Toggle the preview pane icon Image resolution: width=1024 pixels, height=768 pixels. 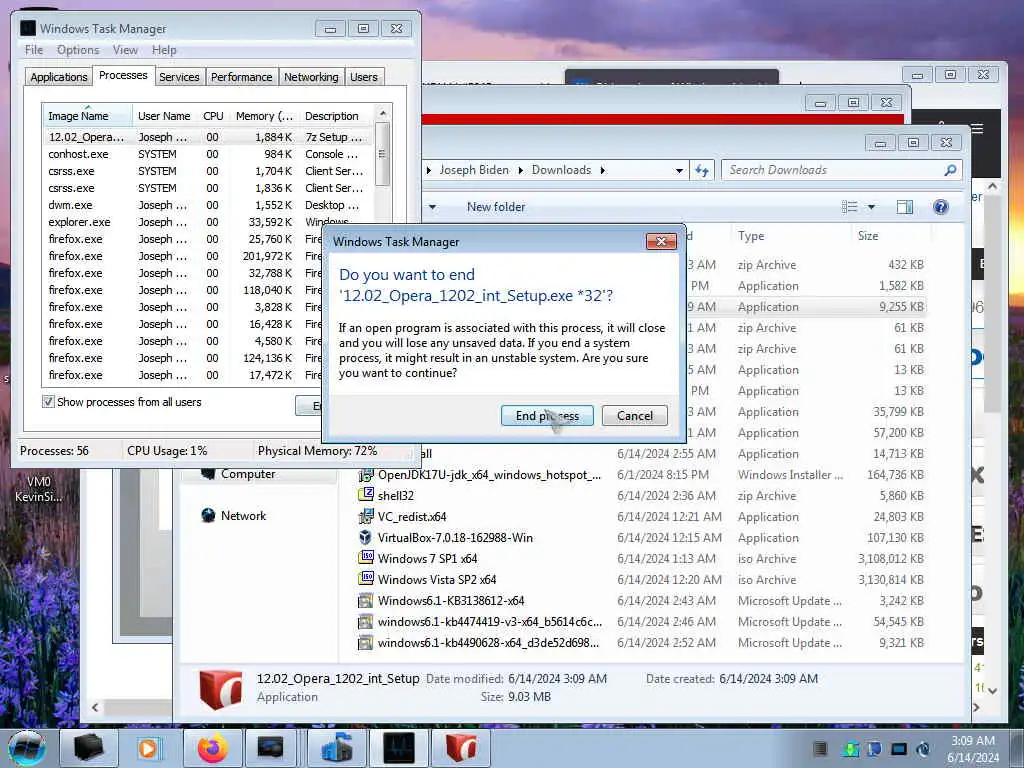click(904, 207)
